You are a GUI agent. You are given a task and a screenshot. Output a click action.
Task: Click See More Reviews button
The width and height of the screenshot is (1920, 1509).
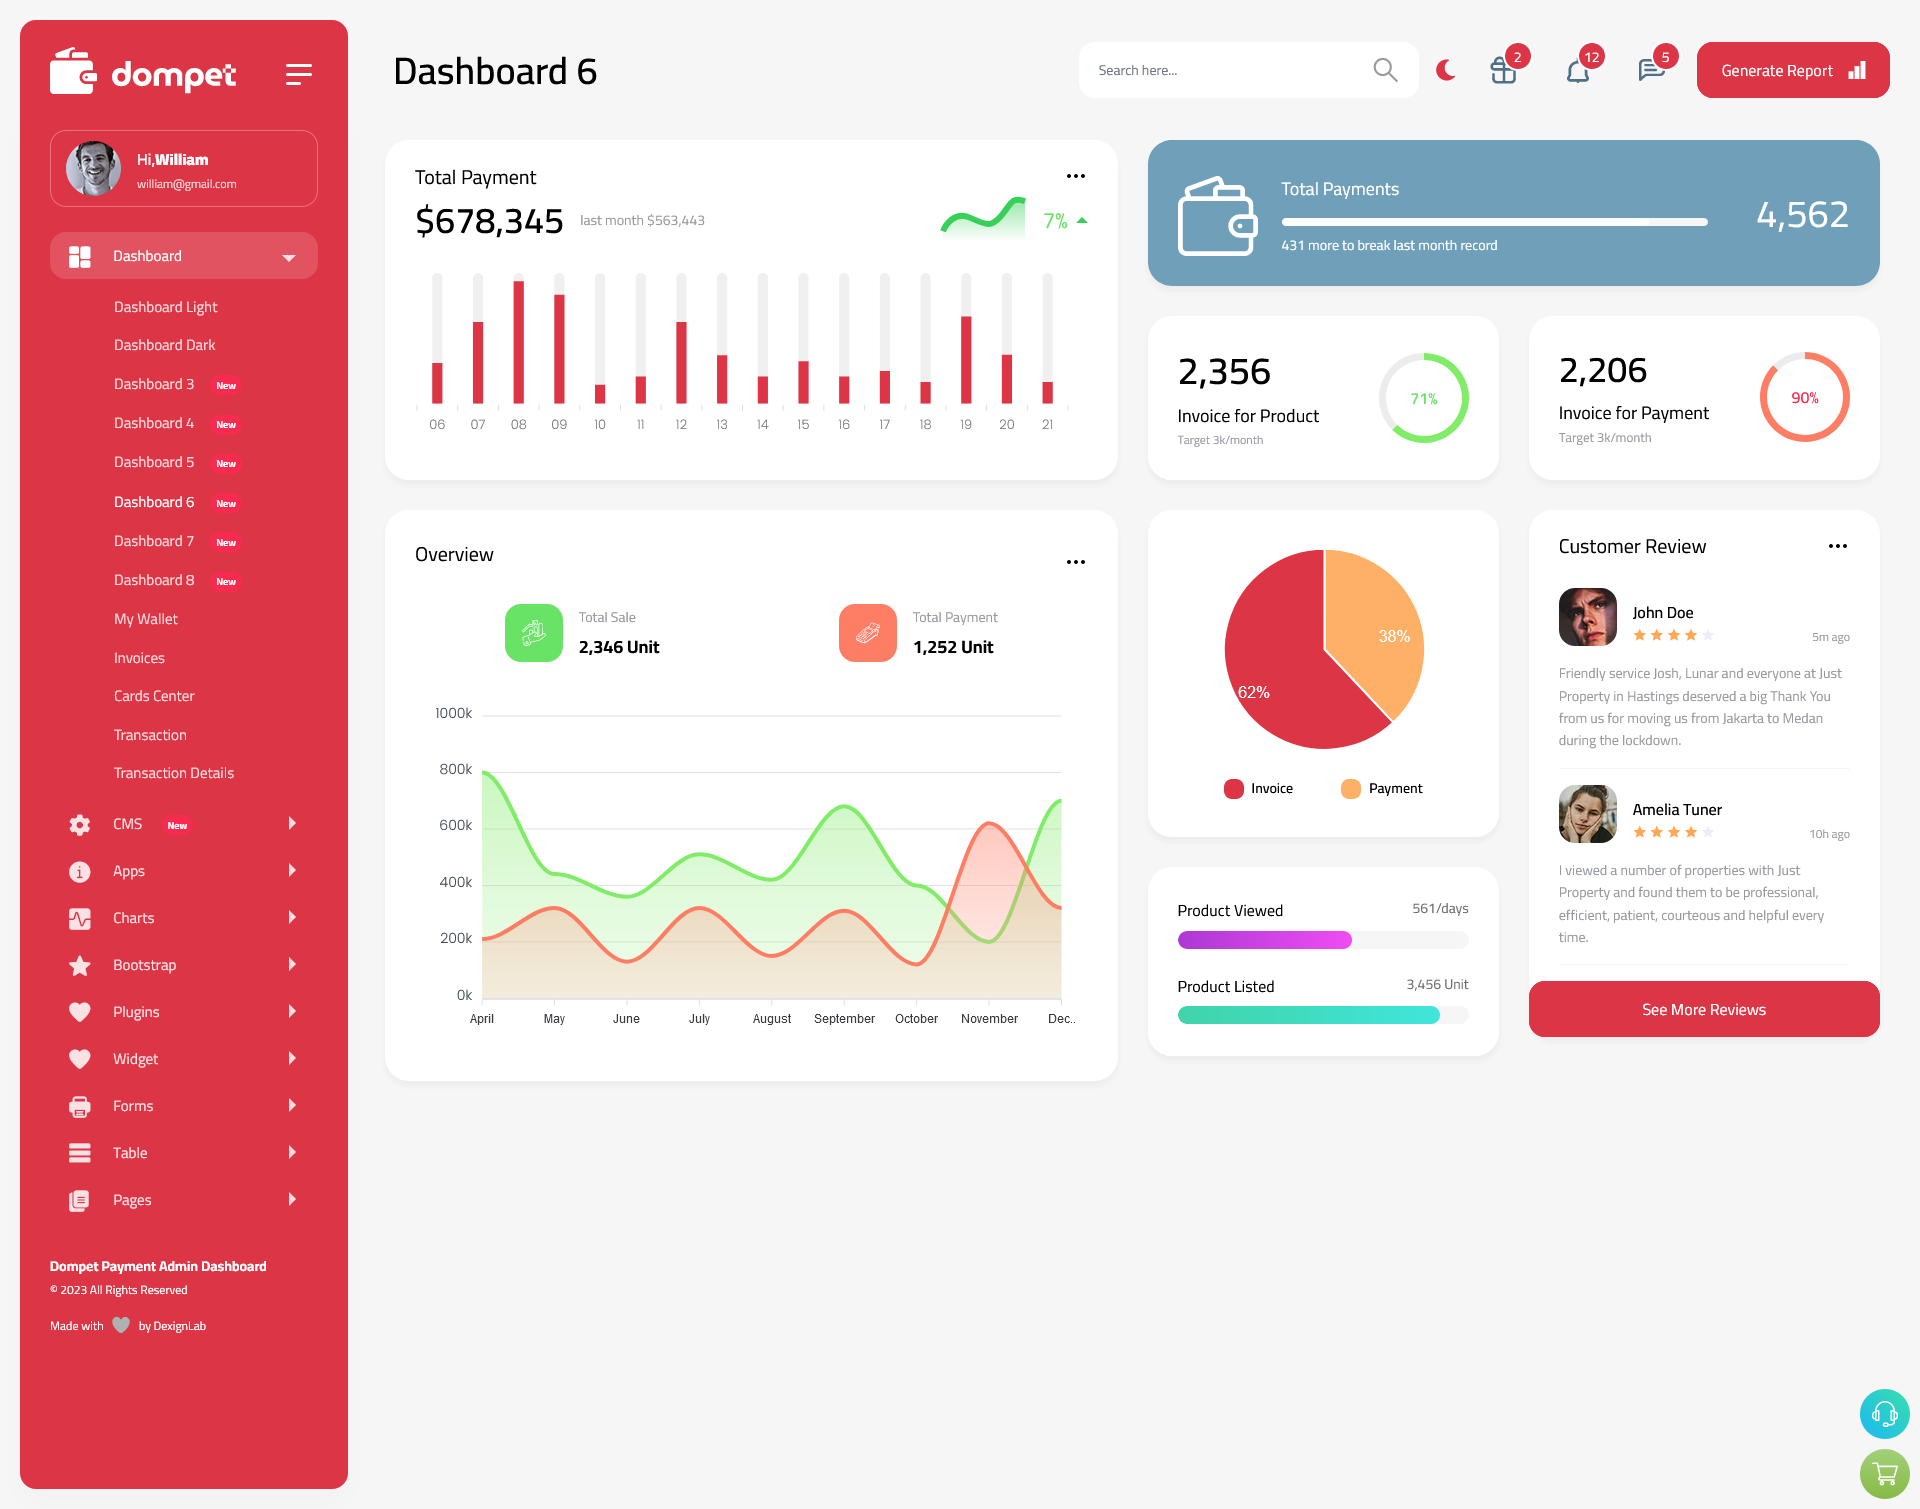point(1703,1009)
